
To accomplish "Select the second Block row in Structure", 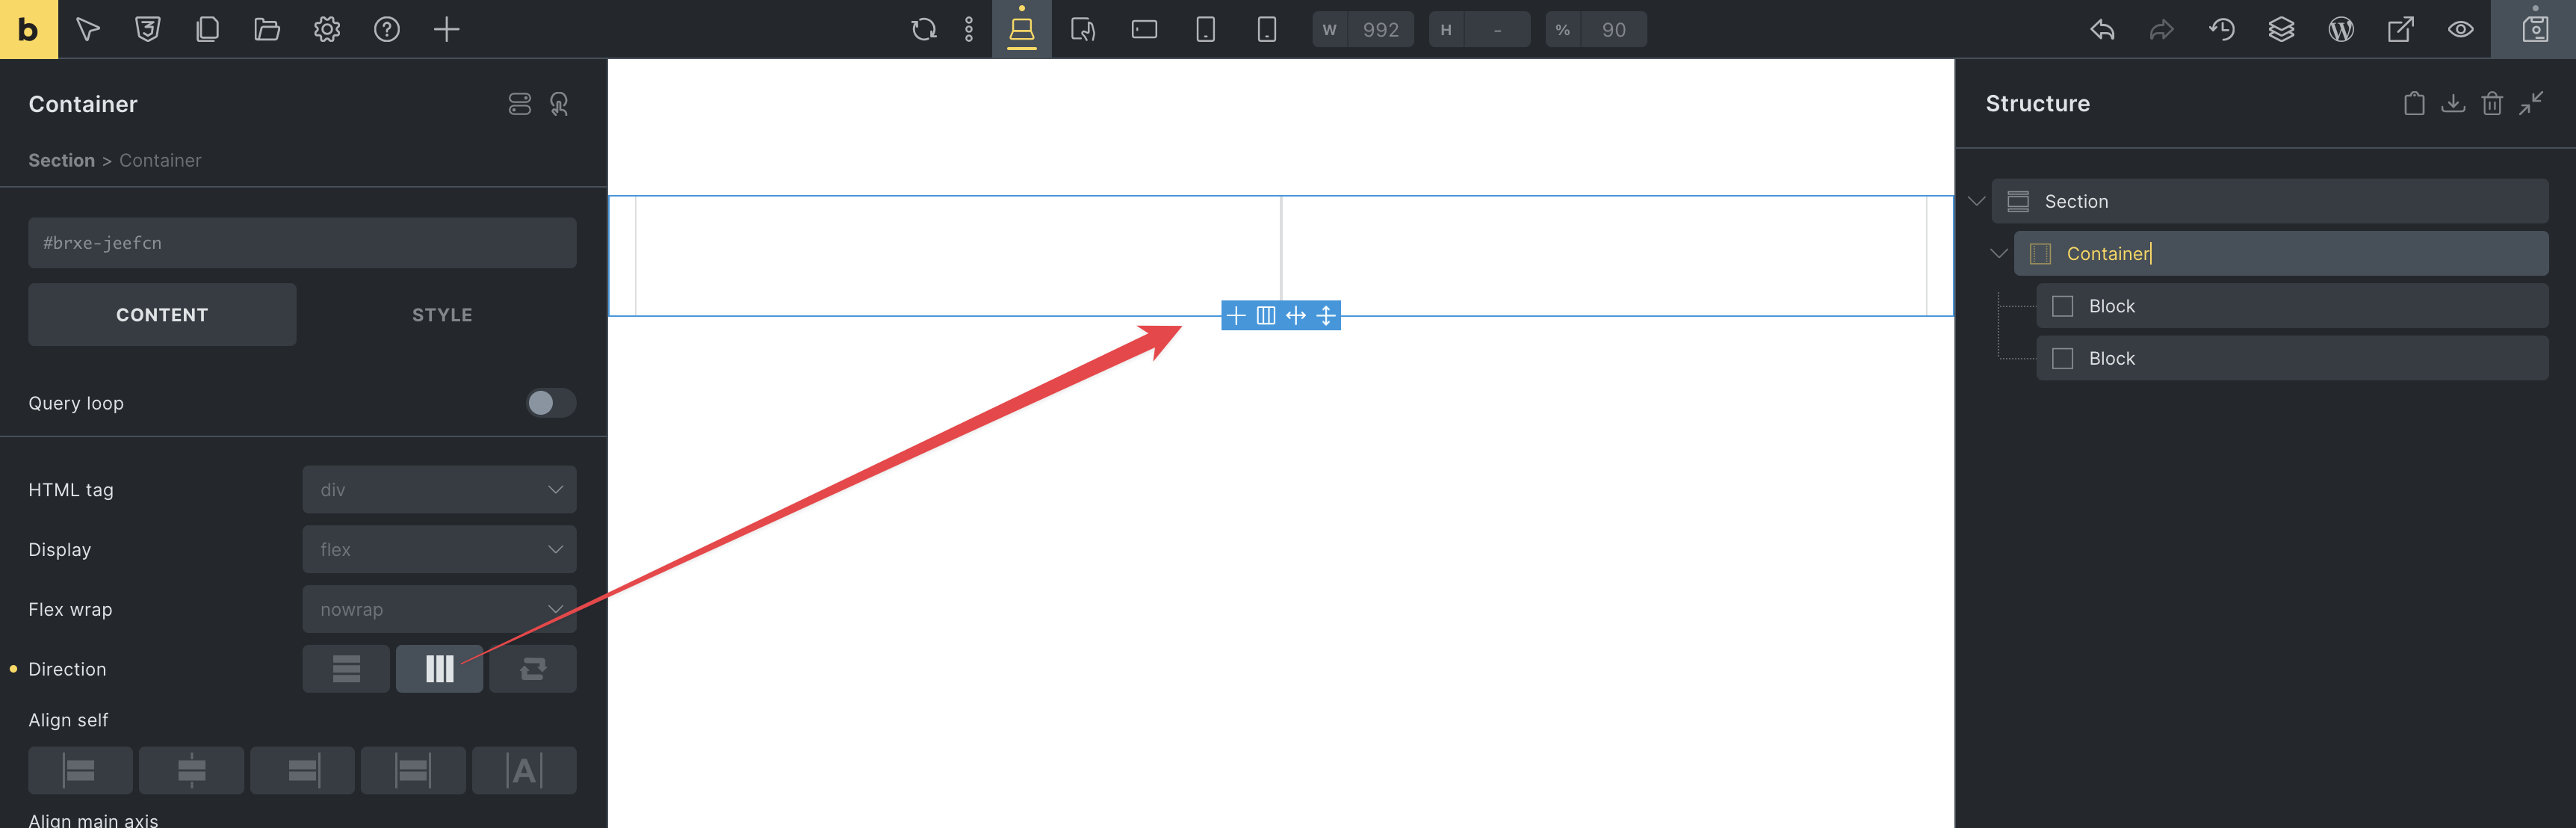I will coord(2291,358).
